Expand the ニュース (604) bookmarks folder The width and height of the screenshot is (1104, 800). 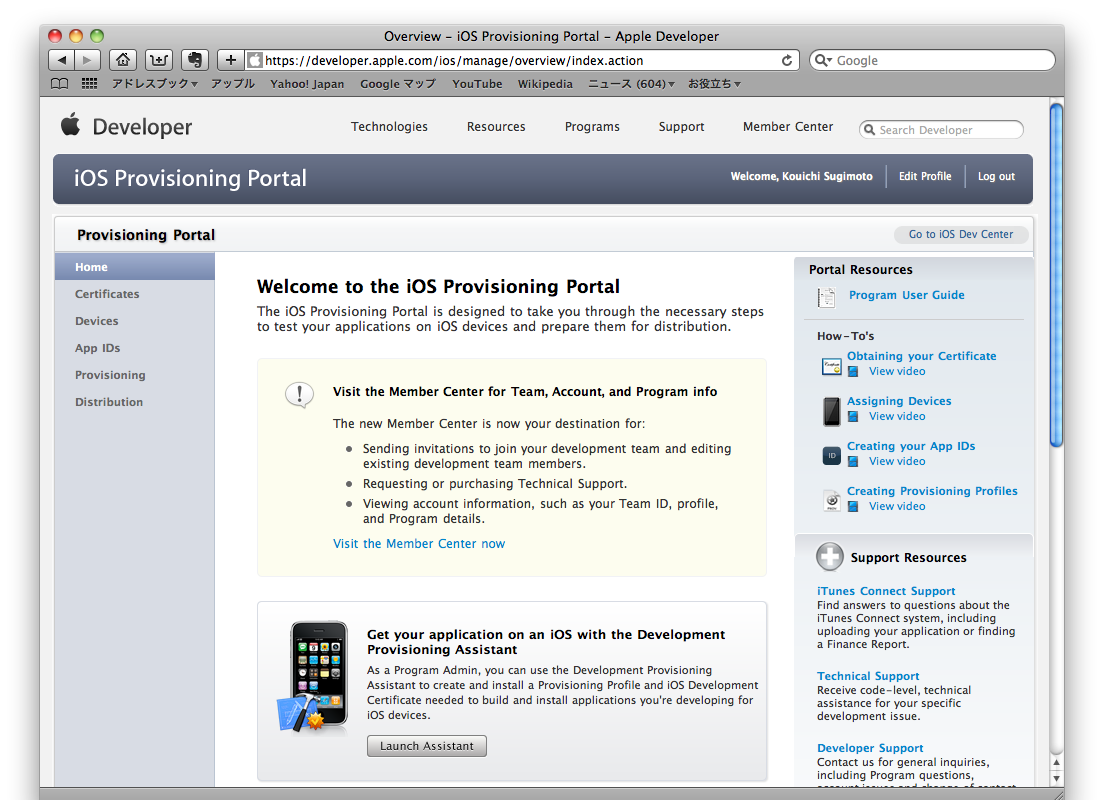(x=630, y=84)
